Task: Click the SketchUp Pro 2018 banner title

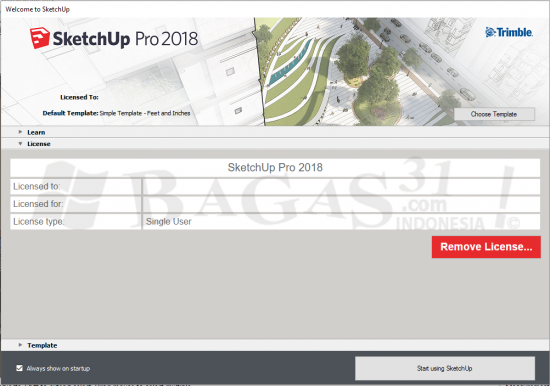Action: (125, 38)
